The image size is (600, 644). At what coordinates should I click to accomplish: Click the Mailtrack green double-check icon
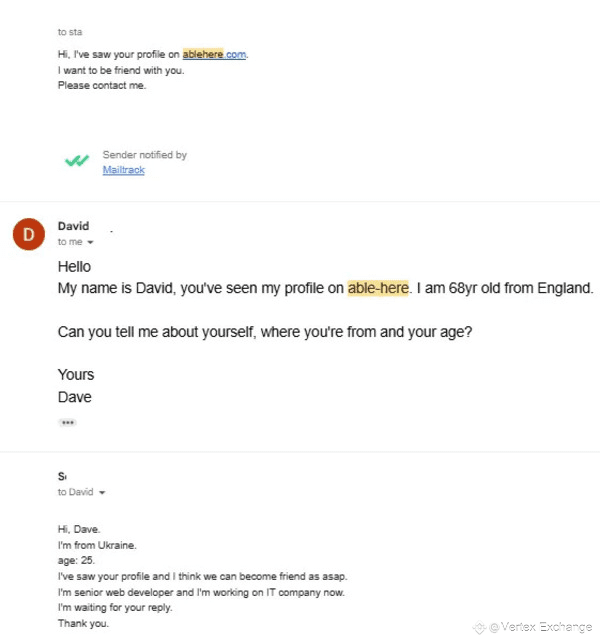[77, 161]
